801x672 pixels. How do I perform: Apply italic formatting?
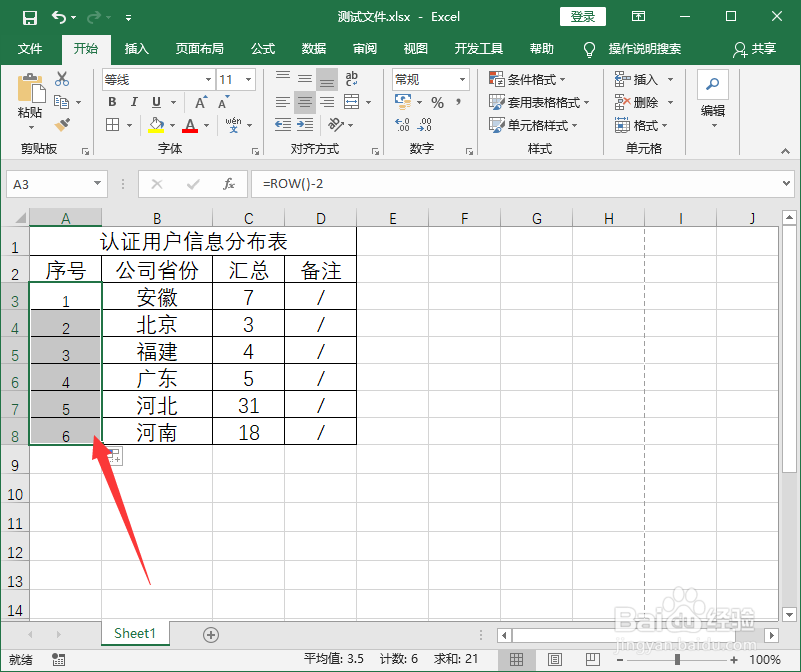(x=133, y=101)
